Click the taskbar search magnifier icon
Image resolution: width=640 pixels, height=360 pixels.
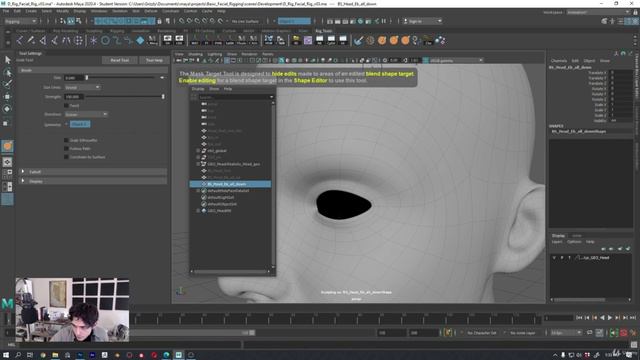18,355
